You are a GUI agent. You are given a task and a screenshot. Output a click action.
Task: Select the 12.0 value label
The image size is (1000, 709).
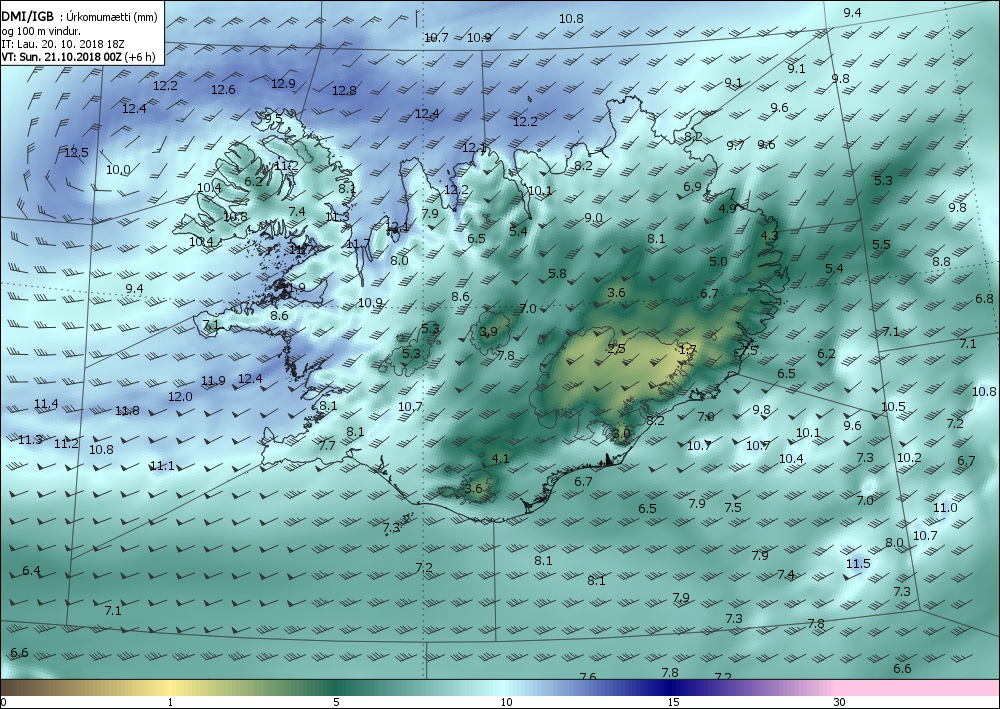pos(180,397)
